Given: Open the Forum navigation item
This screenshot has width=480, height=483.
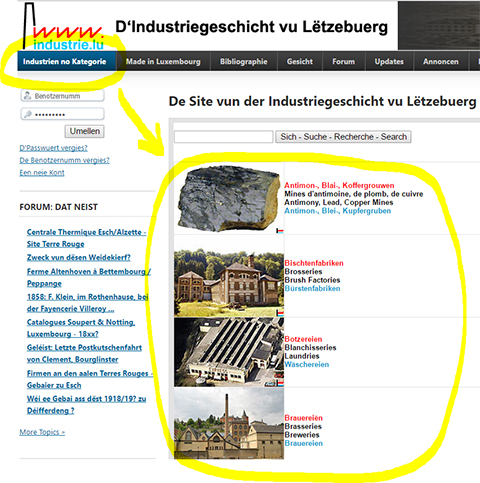Looking at the screenshot, I should coord(344,62).
